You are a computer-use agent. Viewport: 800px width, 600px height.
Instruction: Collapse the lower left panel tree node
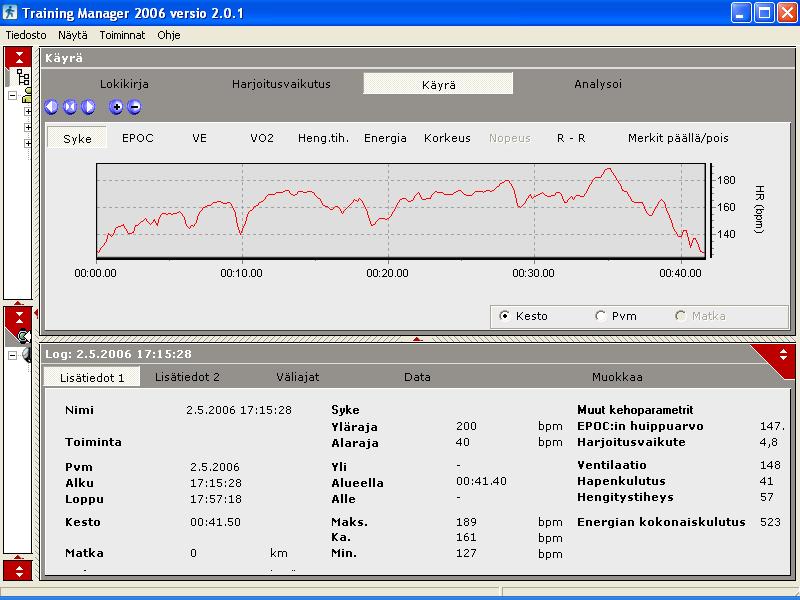click(12, 355)
